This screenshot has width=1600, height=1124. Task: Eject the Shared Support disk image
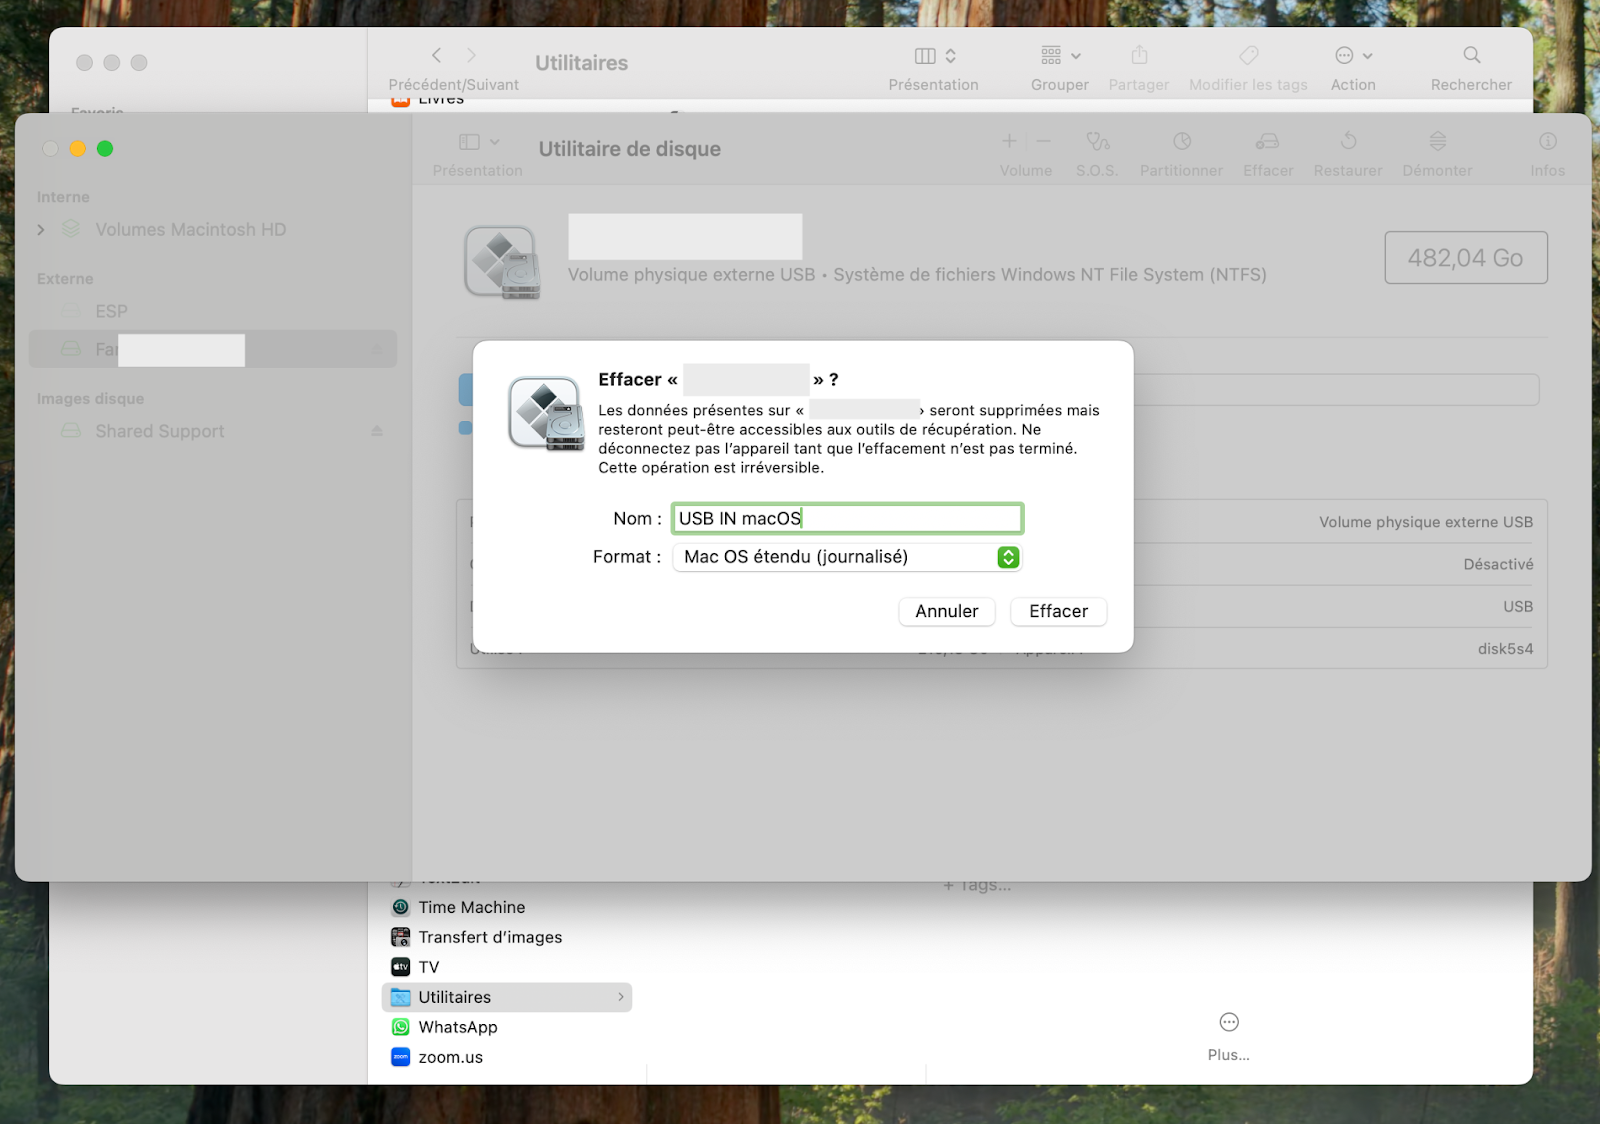[x=377, y=430]
